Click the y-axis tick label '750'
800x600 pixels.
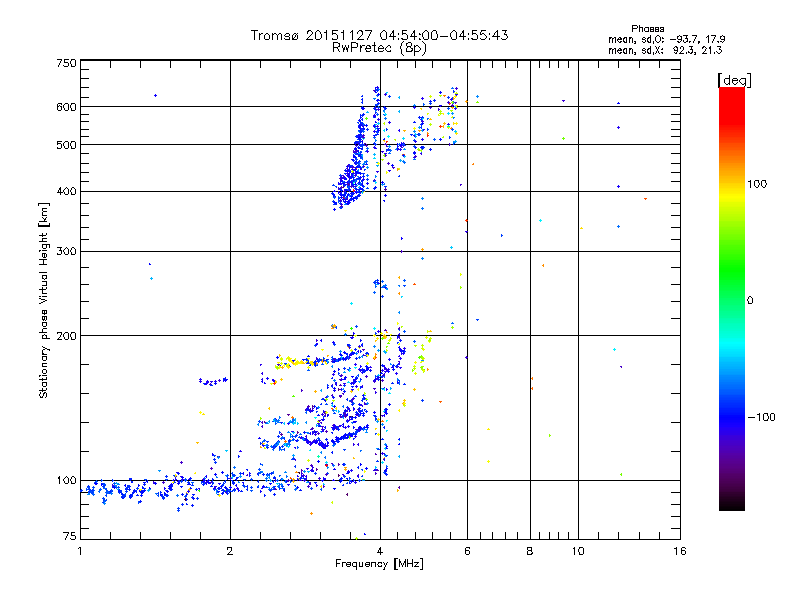coord(66,63)
